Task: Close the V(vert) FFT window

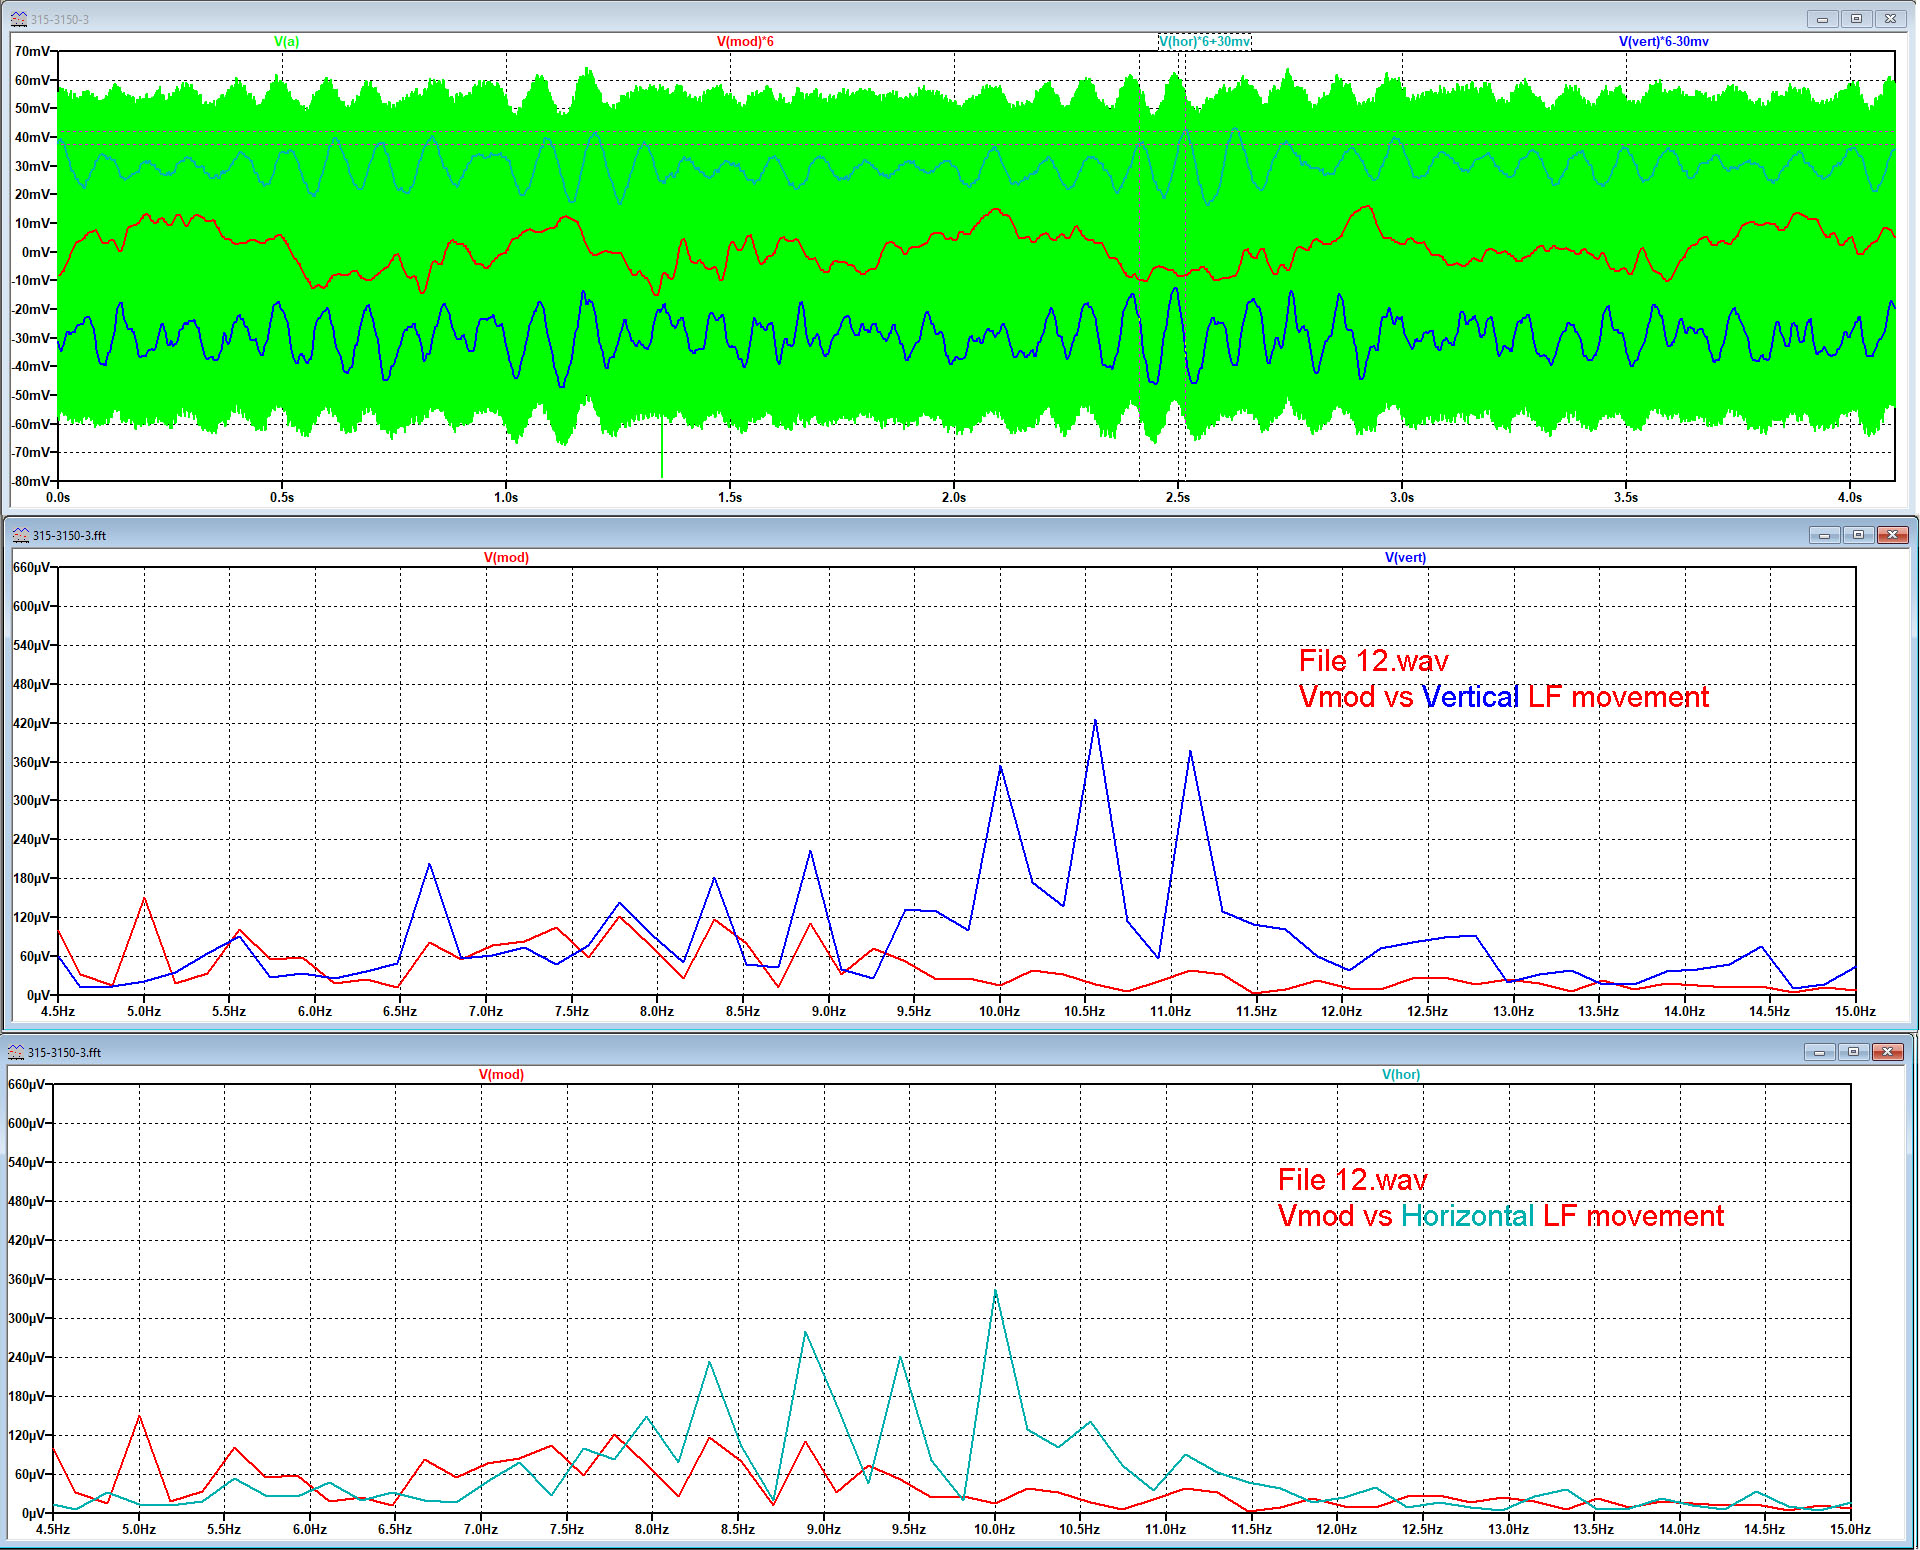Action: pyautogui.click(x=1892, y=535)
